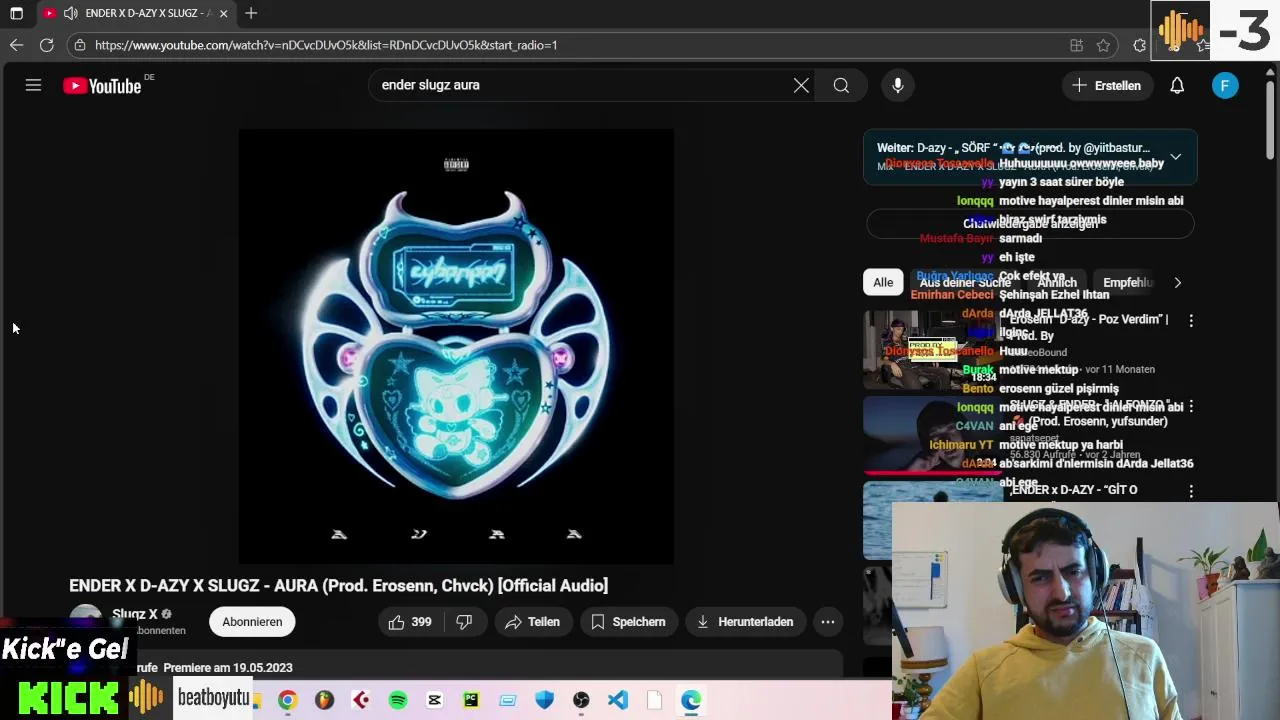Share the video with Teilen
The image size is (1280, 720).
tap(533, 622)
